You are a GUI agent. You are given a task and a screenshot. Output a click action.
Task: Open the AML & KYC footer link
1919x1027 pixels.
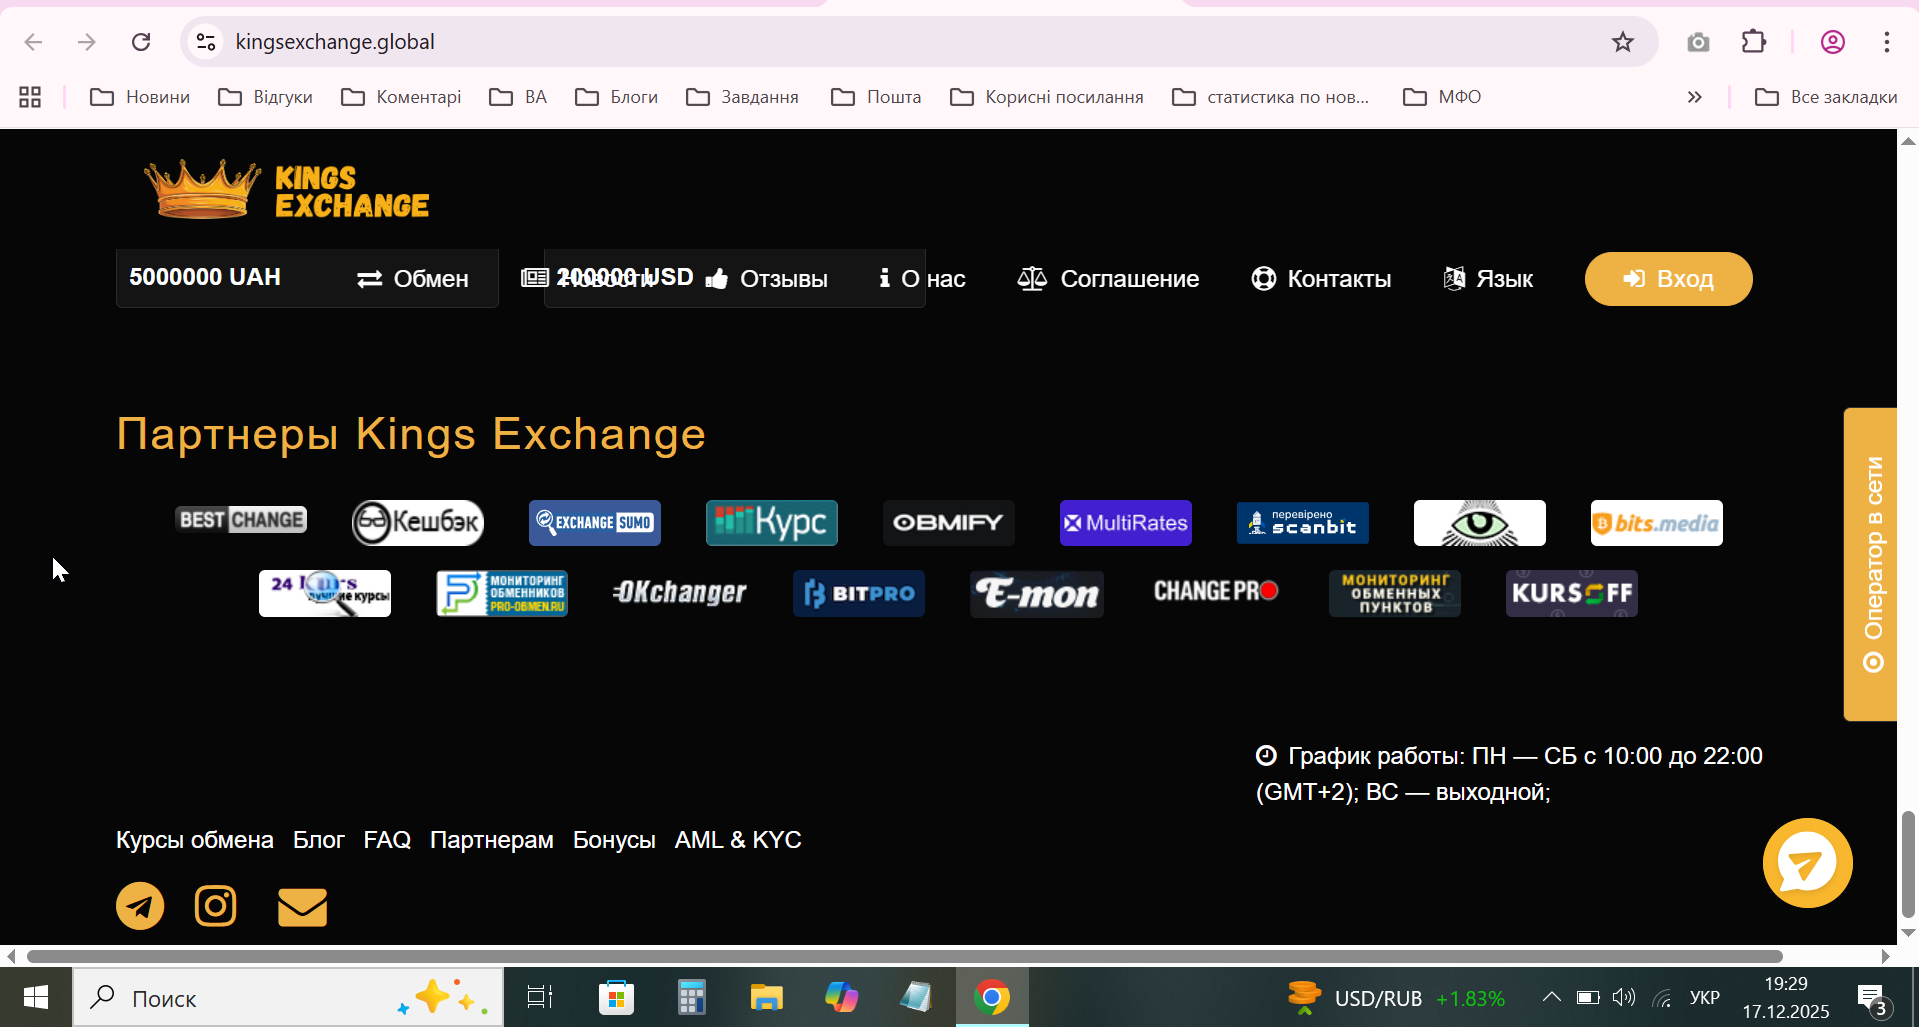pyautogui.click(x=738, y=840)
